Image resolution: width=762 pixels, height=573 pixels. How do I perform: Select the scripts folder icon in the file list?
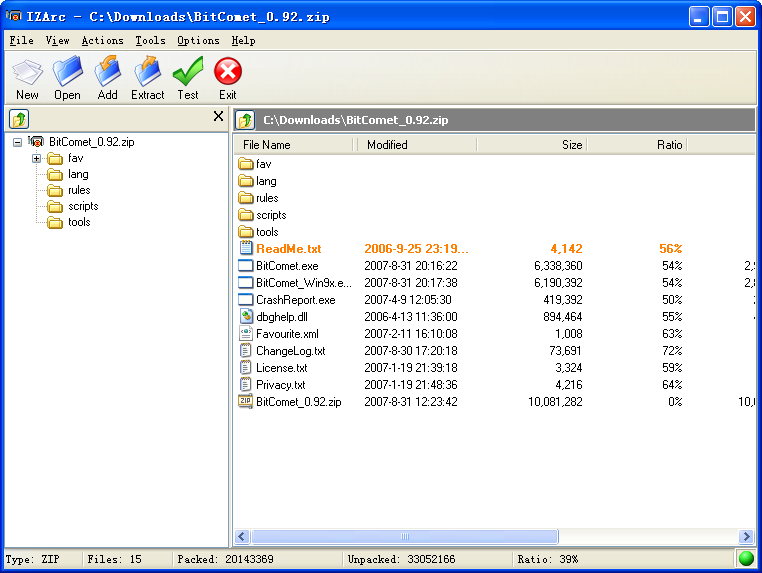click(246, 215)
